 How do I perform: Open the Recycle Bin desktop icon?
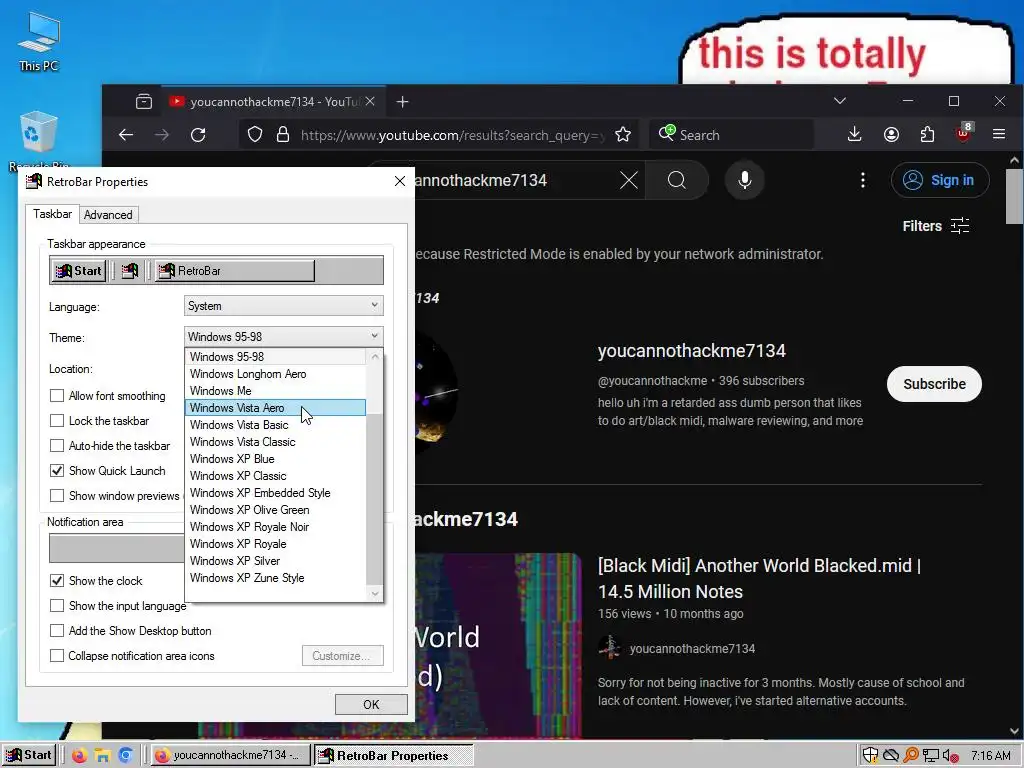39,138
